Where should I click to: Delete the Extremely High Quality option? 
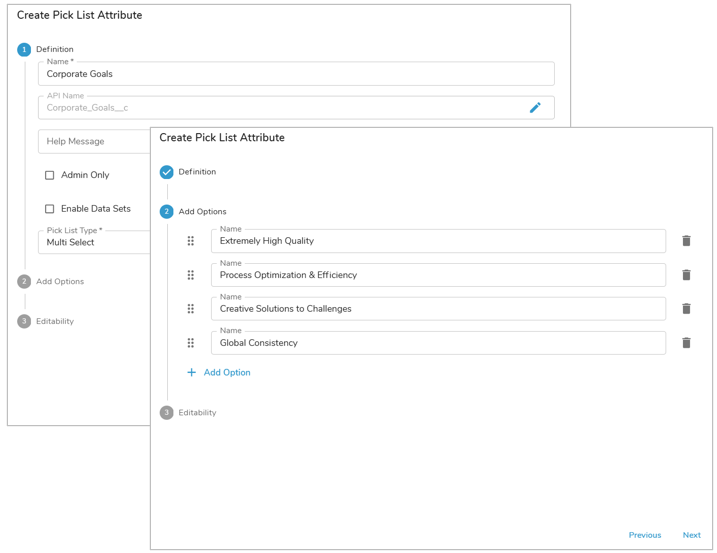pos(686,241)
